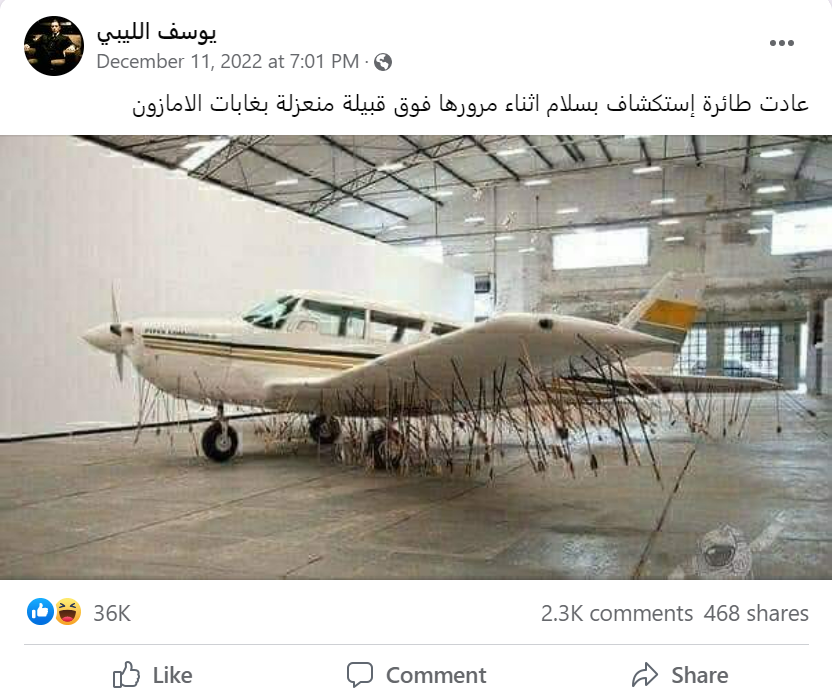The image size is (832, 699).
Task: Click the airplane's yellow-striped tail fin
Action: point(663,309)
